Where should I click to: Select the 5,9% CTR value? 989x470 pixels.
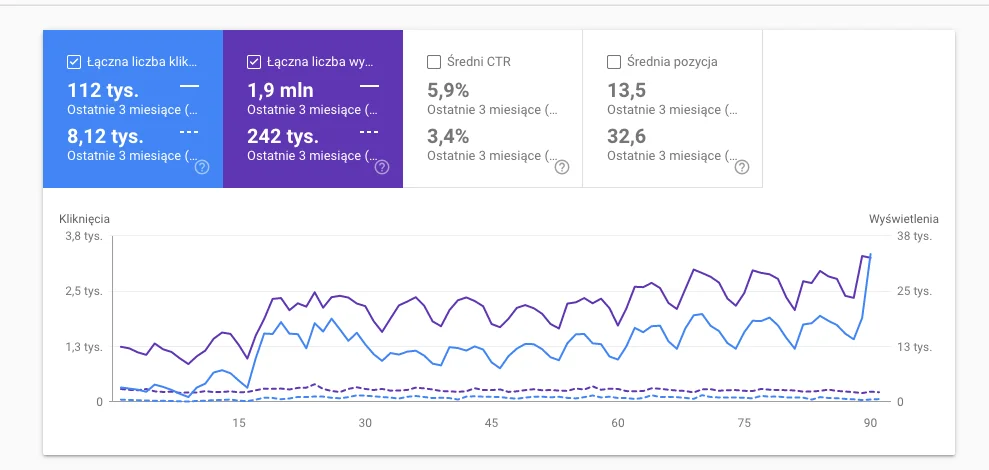(x=448, y=91)
